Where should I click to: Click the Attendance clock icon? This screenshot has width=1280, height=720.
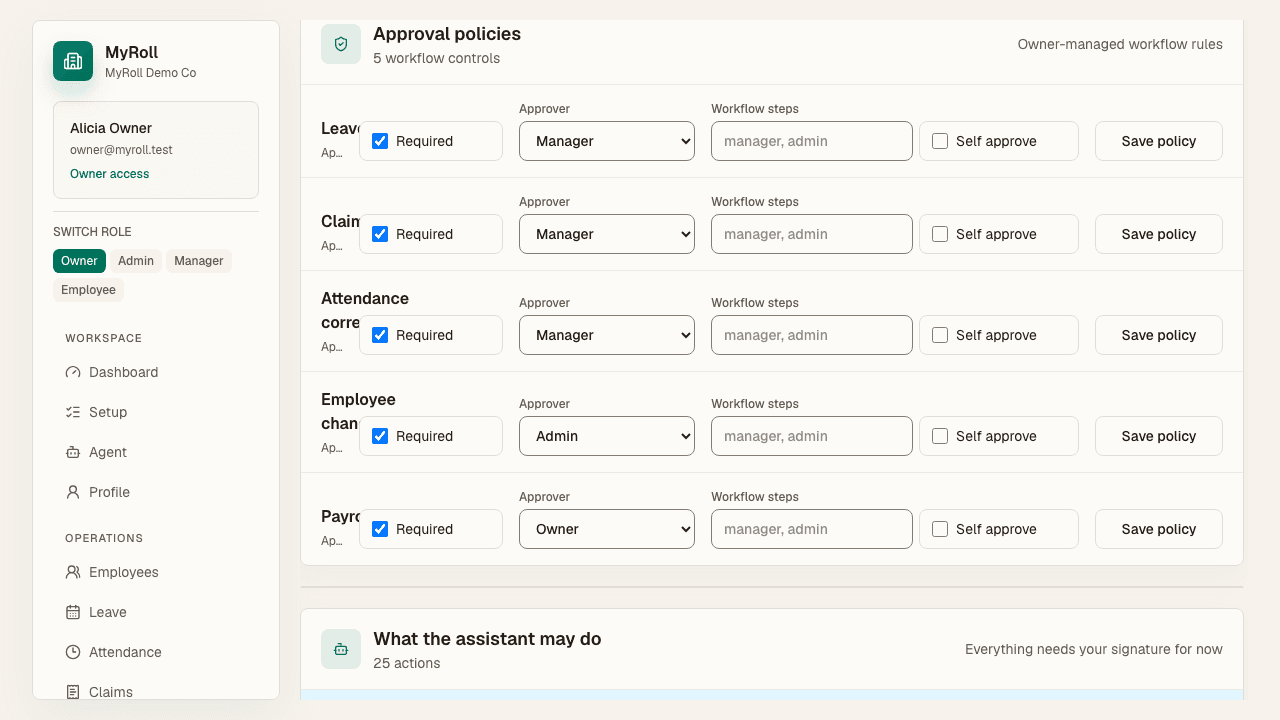click(73, 652)
